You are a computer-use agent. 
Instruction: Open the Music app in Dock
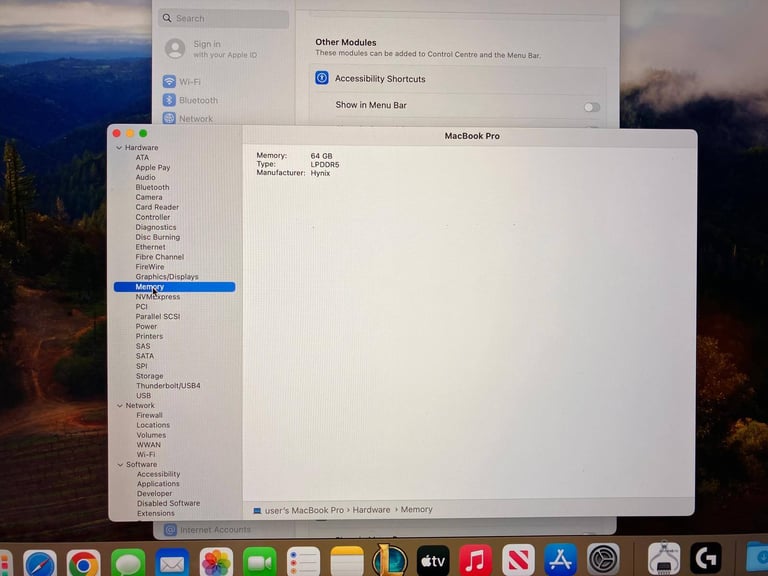[476, 560]
